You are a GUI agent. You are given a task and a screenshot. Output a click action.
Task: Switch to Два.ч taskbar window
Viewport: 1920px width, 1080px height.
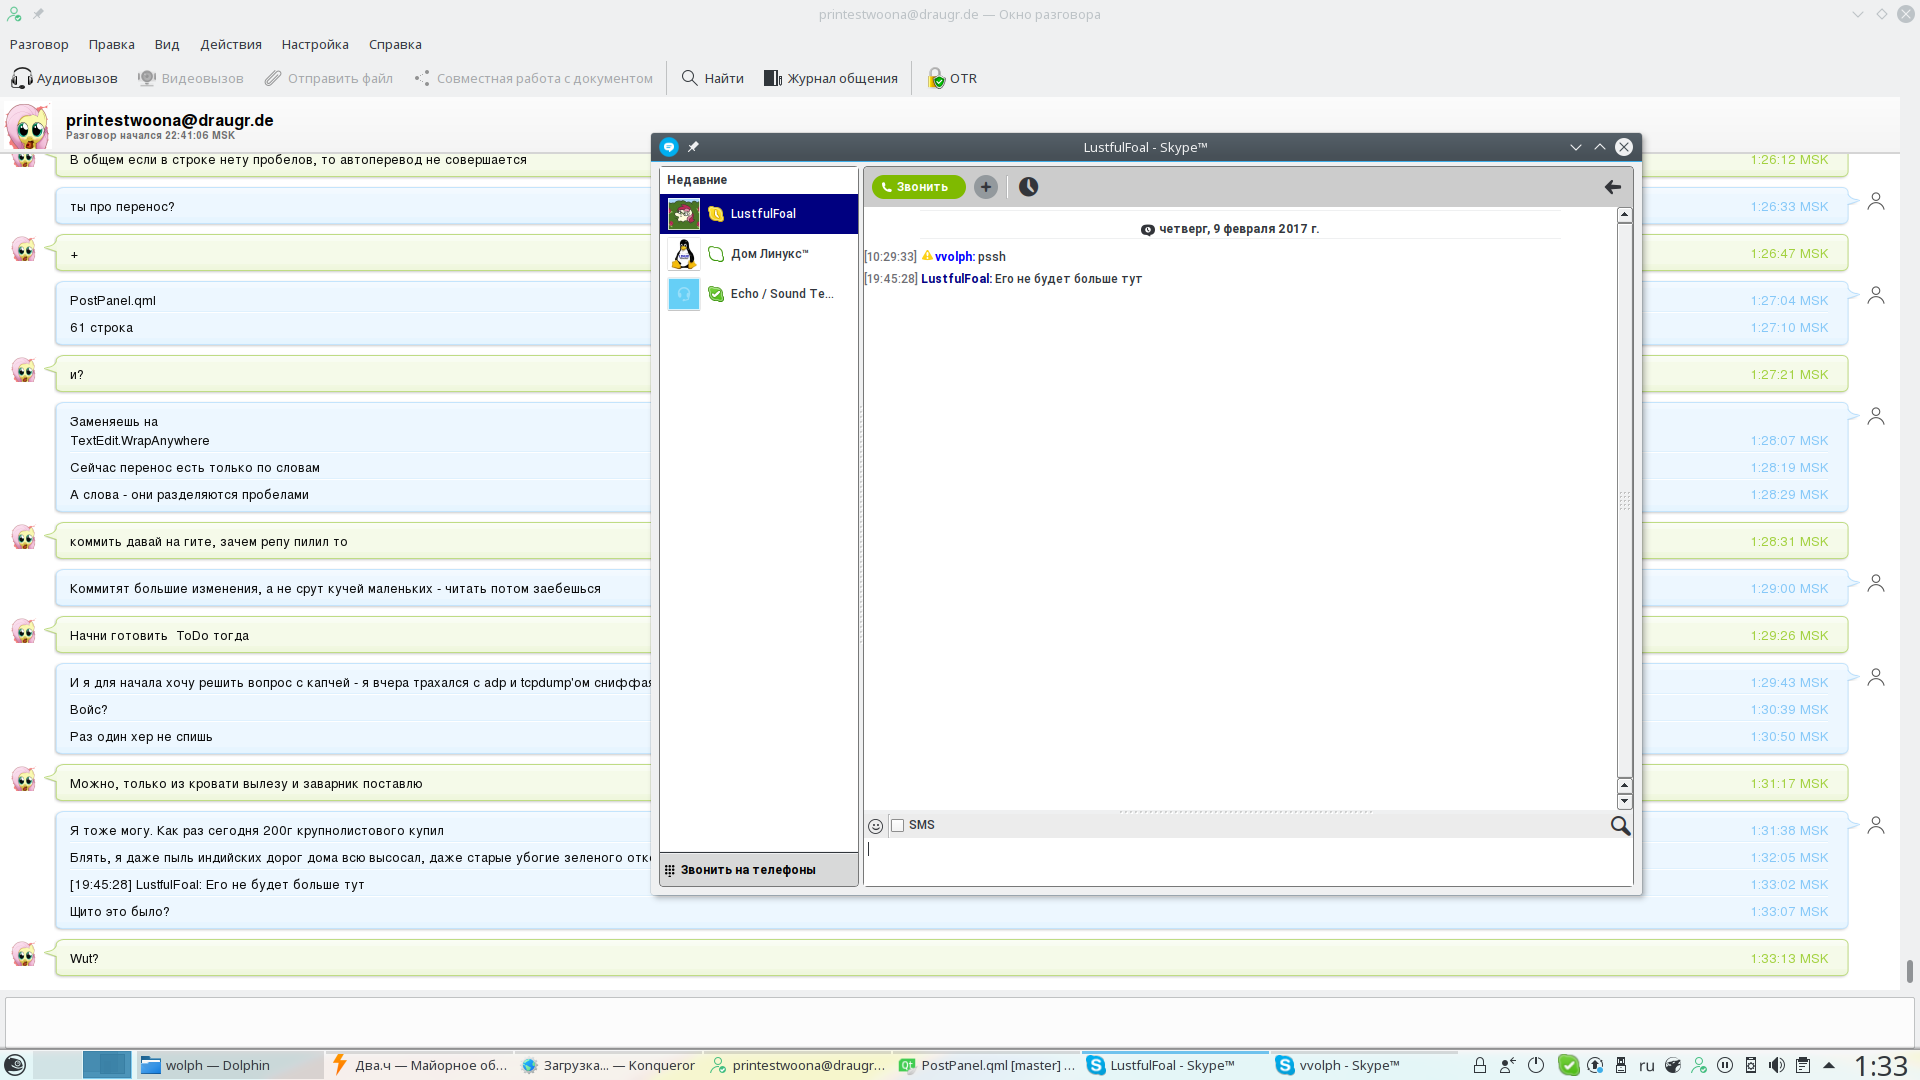point(420,1065)
